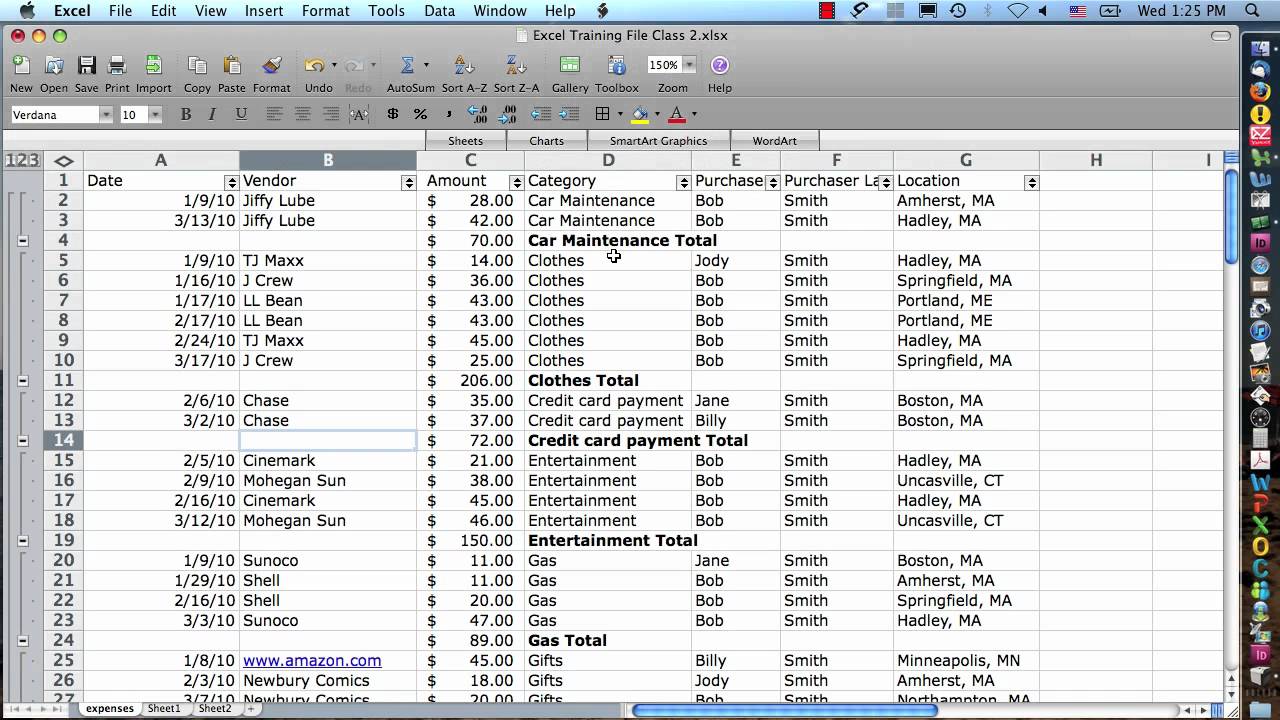
Task: Open the 150% zoom dropdown
Action: pos(689,65)
